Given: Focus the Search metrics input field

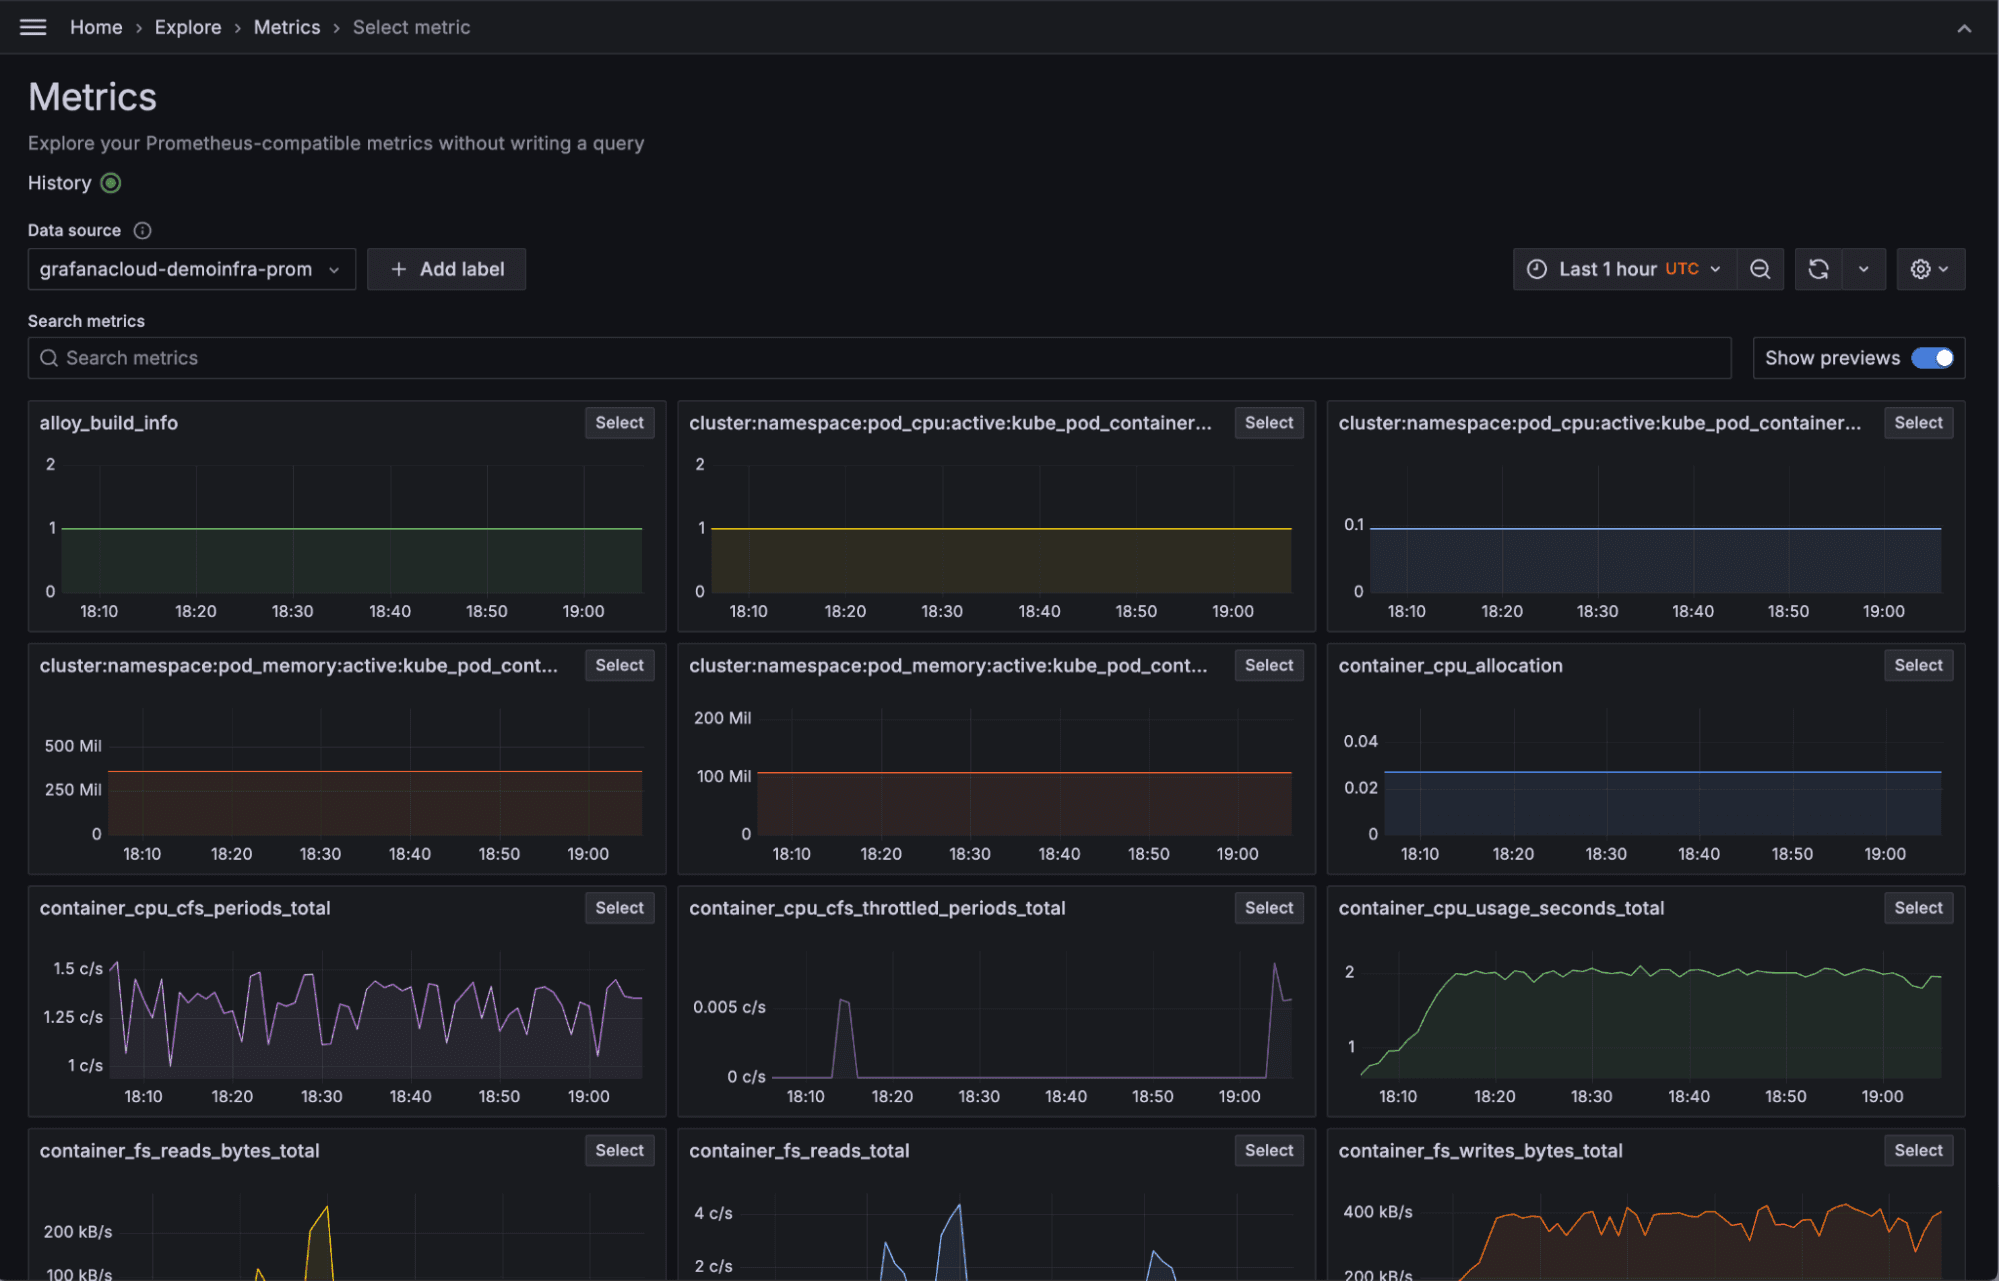Looking at the screenshot, I should [x=880, y=358].
